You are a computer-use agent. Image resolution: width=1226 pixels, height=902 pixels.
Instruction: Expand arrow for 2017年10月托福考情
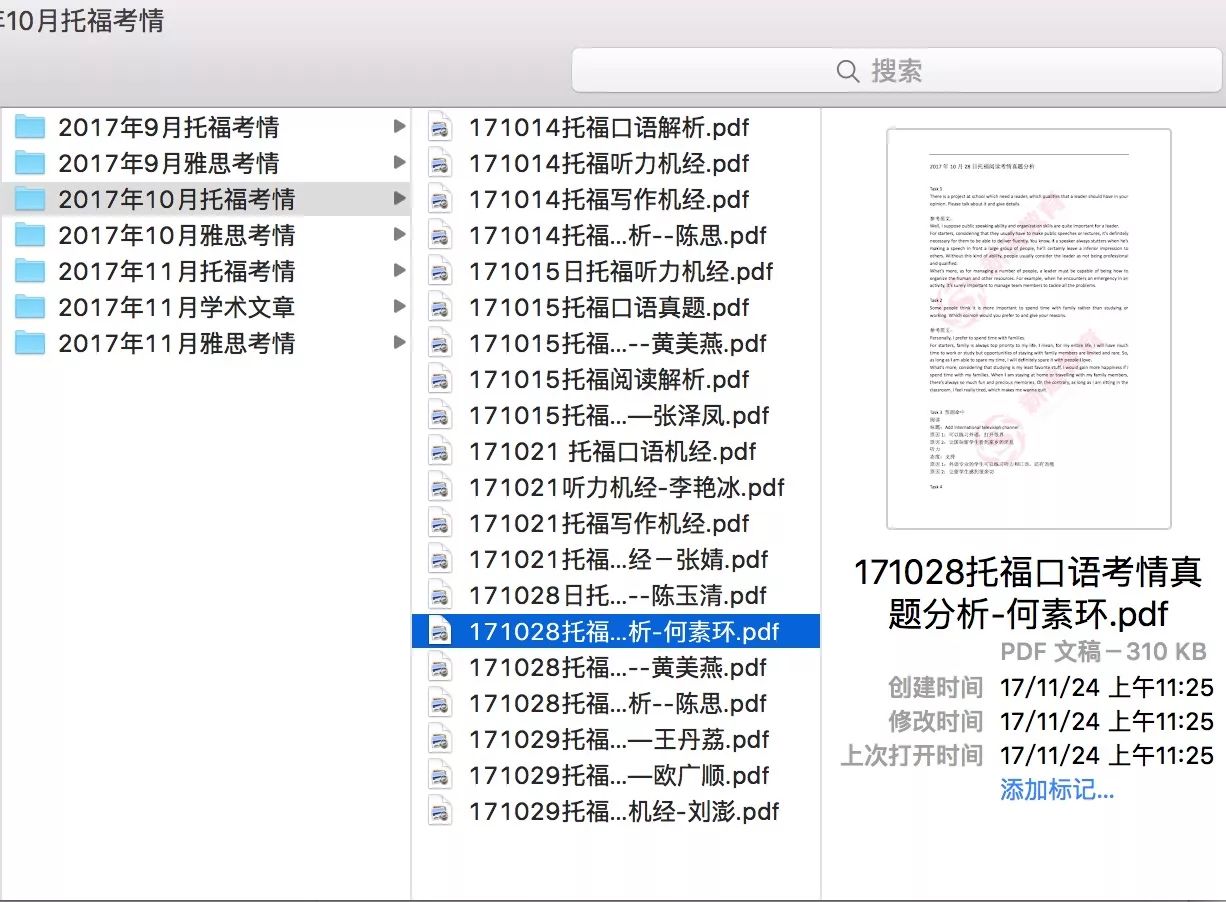tap(399, 198)
